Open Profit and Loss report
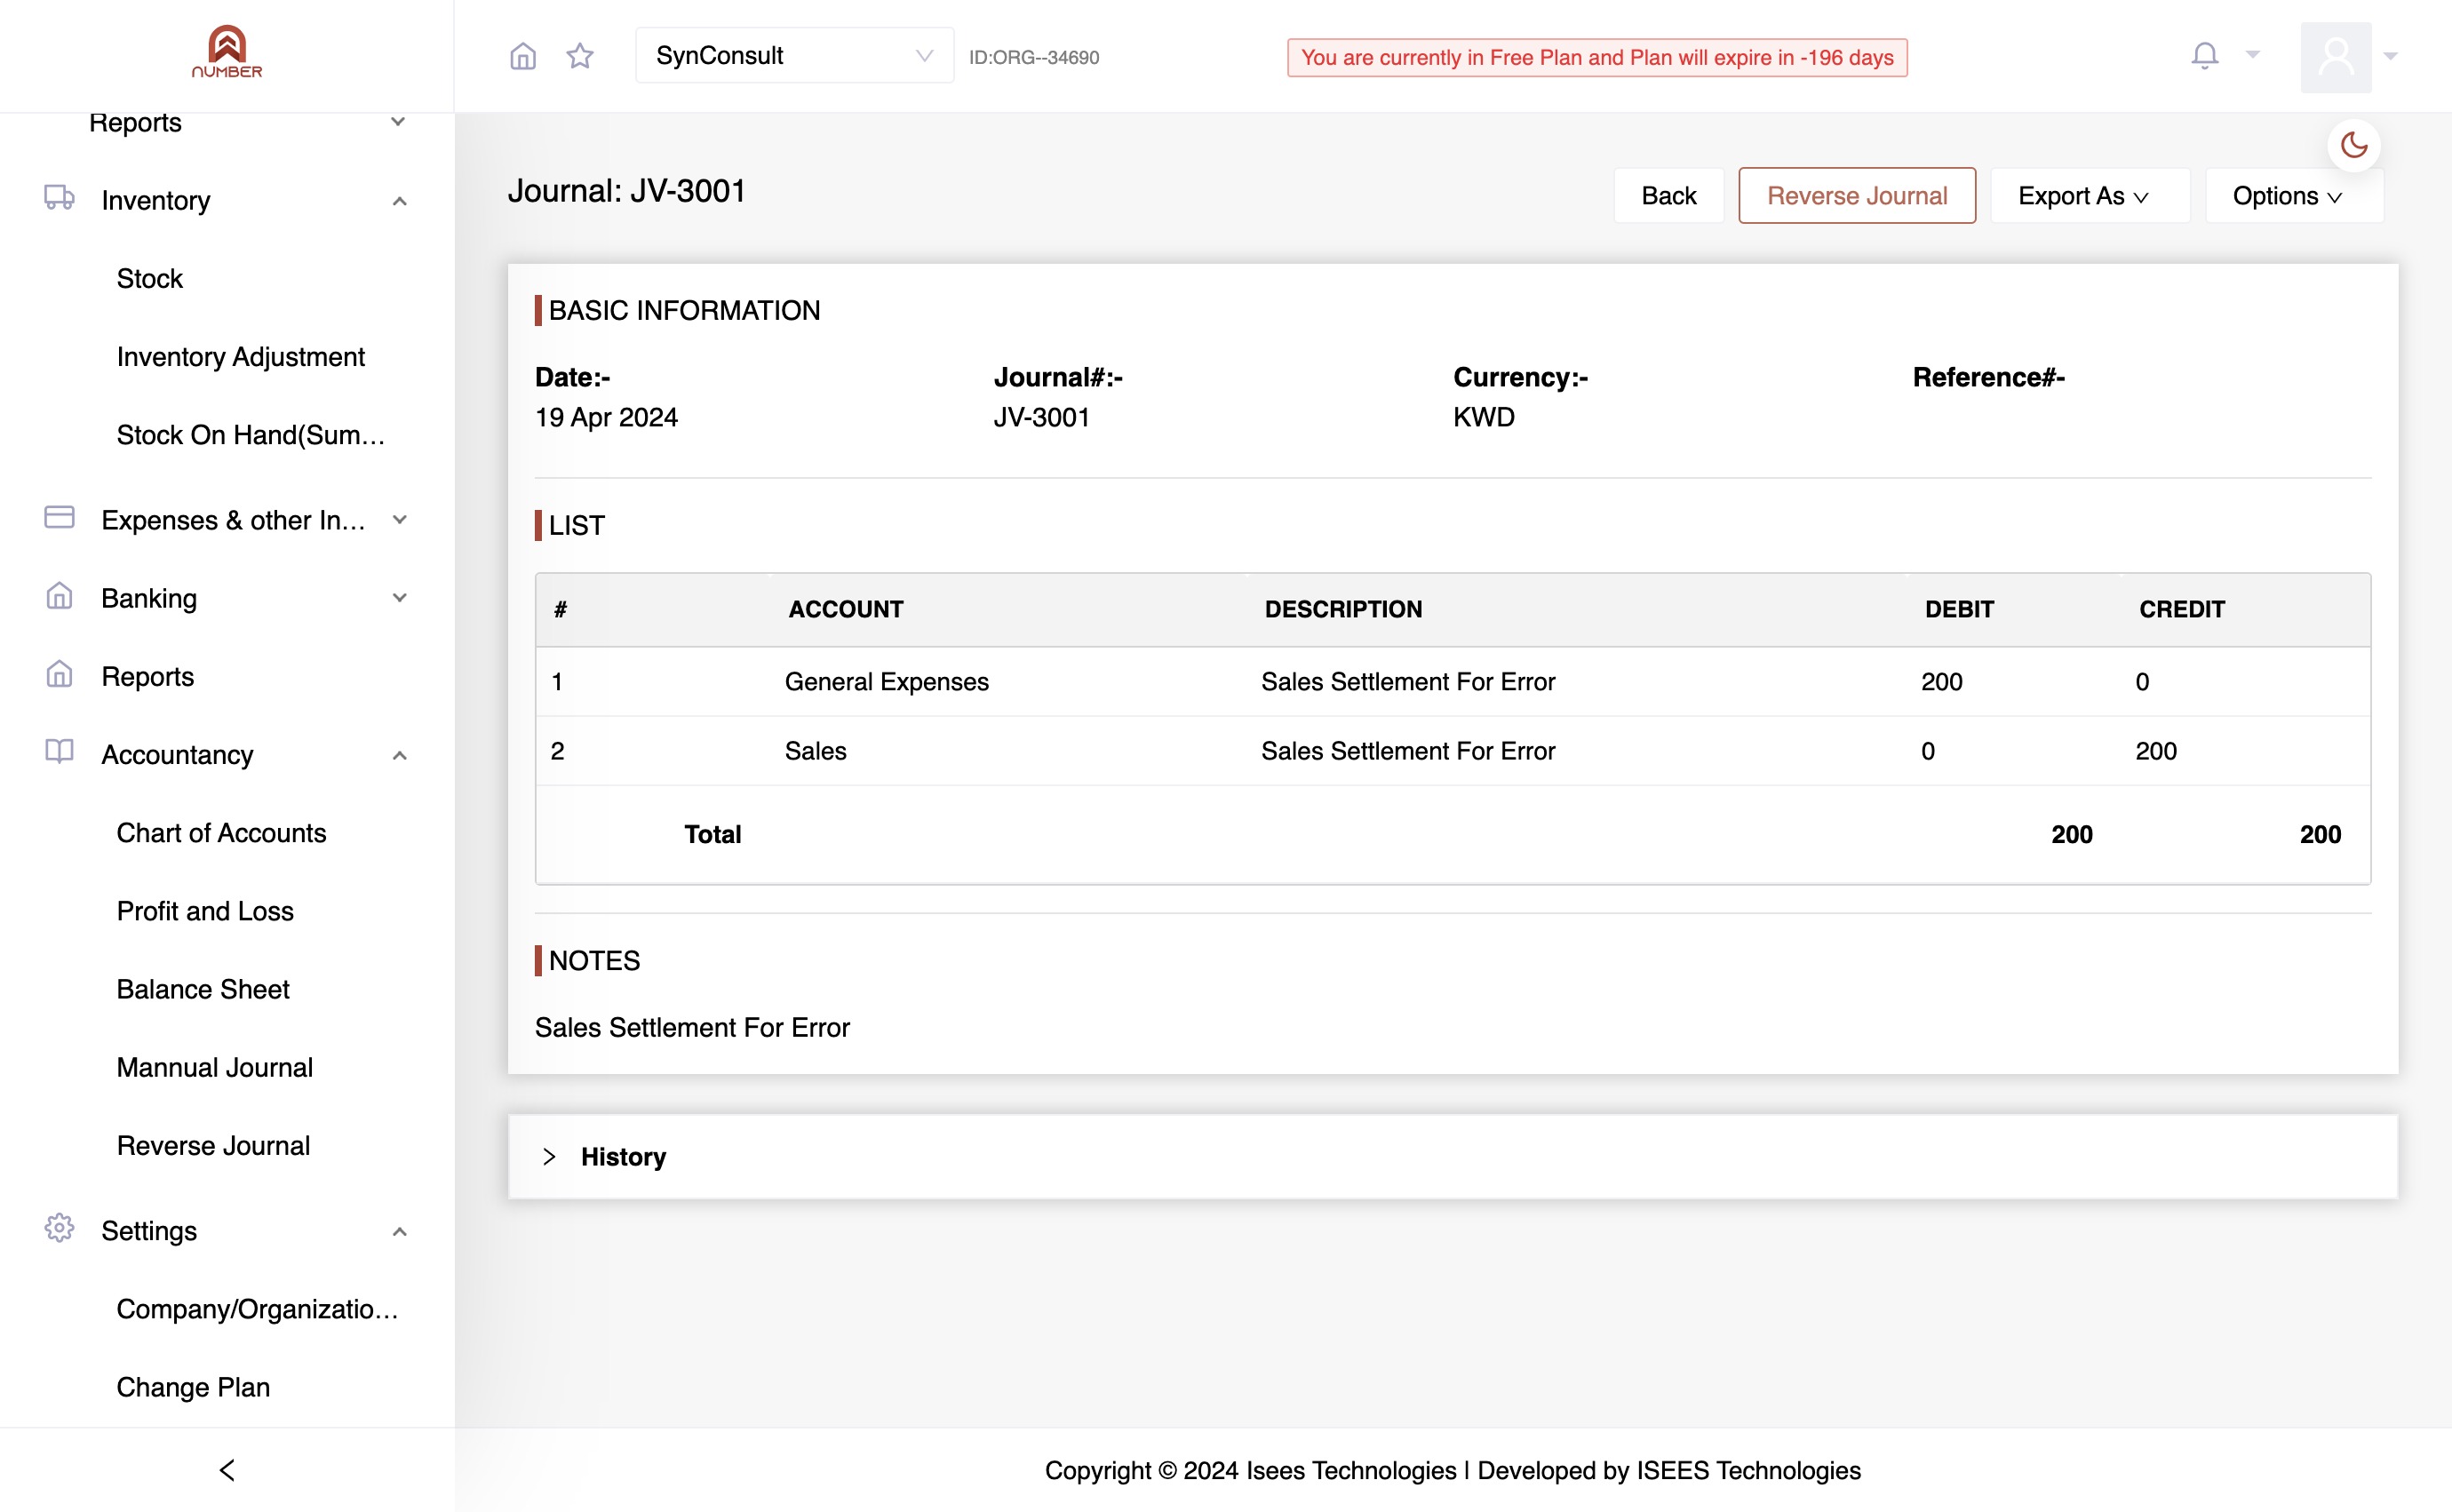Image resolution: width=2452 pixels, height=1512 pixels. tap(205, 910)
